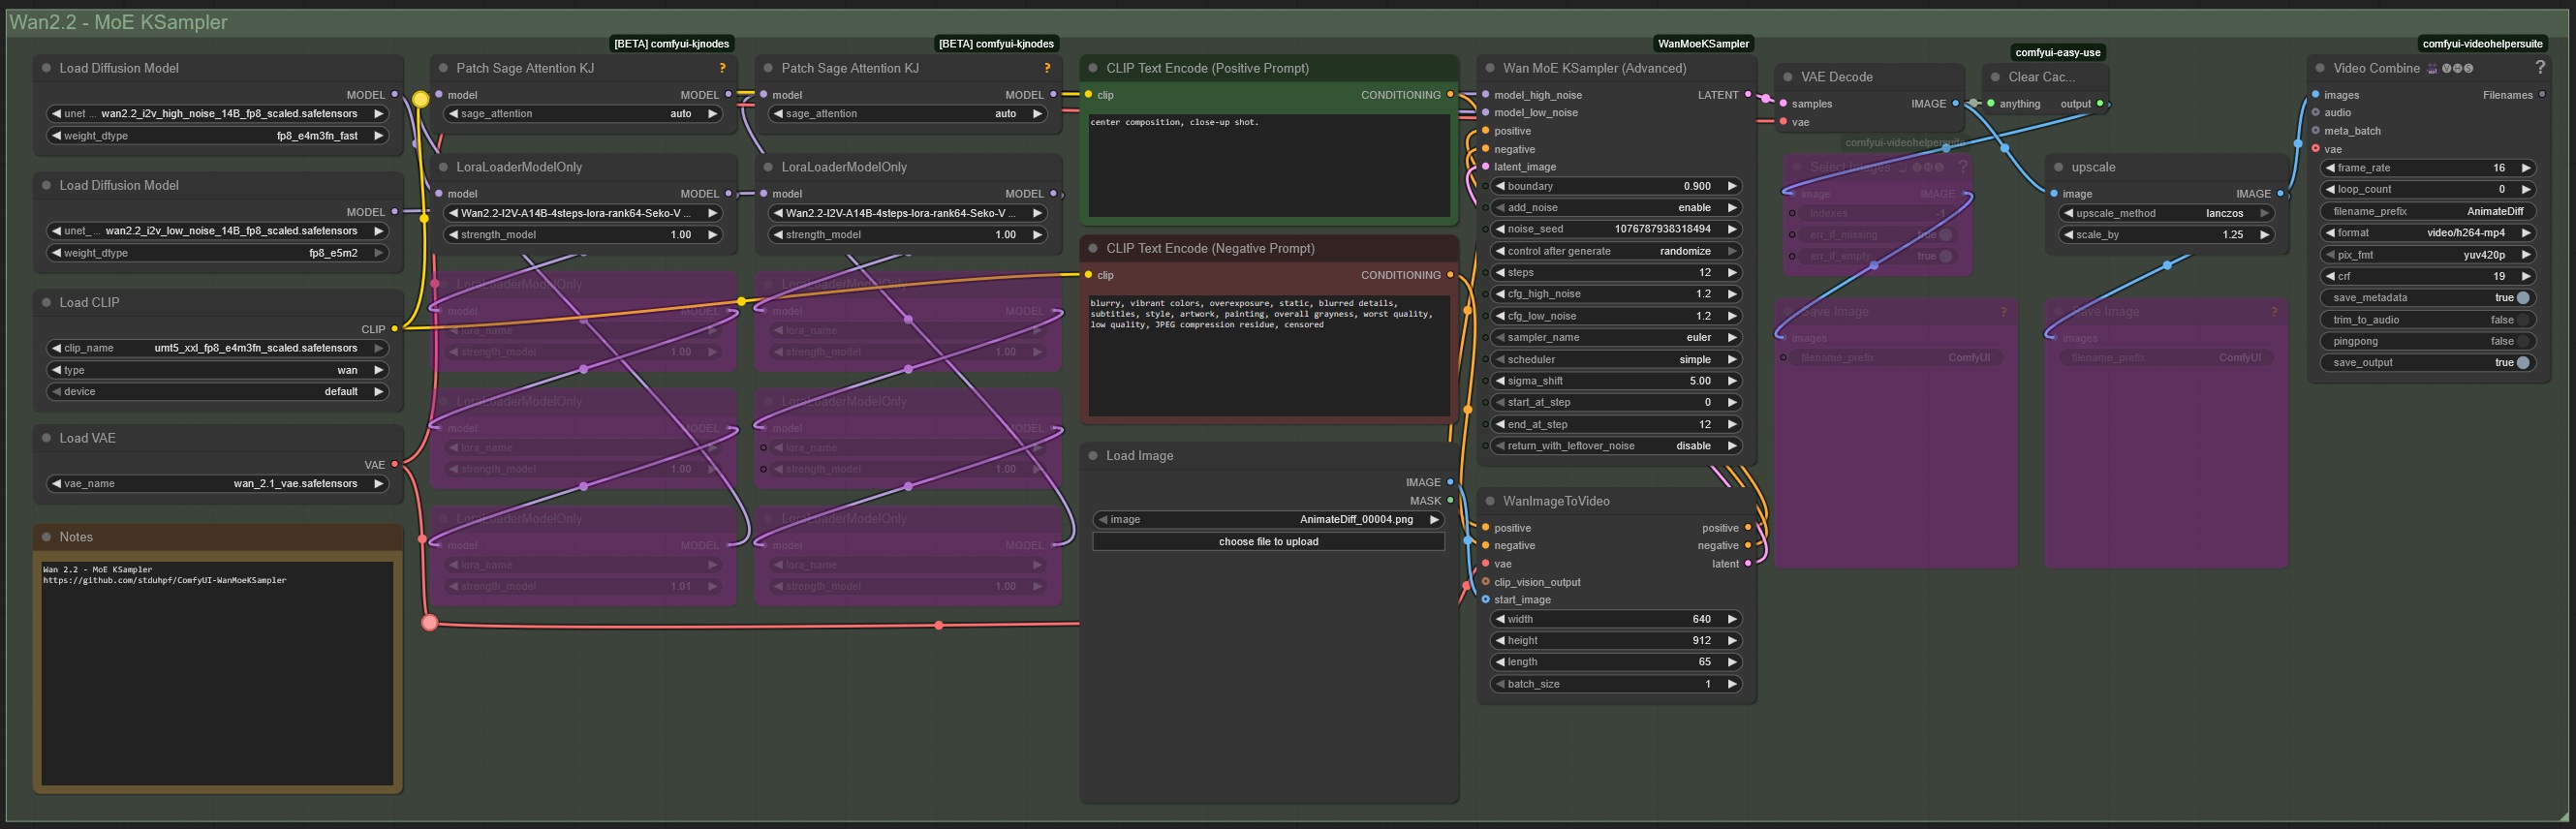Collapse the WanImageToVideo node
The width and height of the screenshot is (2576, 829).
tap(1490, 501)
